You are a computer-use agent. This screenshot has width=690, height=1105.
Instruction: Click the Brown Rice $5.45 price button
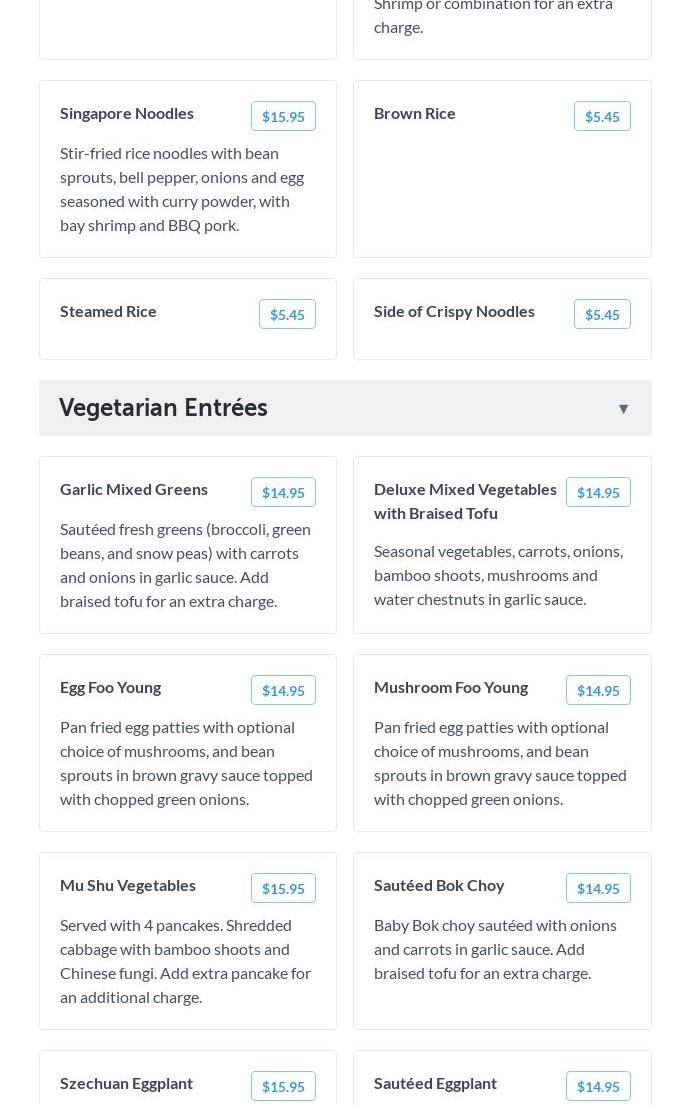pyautogui.click(x=602, y=116)
